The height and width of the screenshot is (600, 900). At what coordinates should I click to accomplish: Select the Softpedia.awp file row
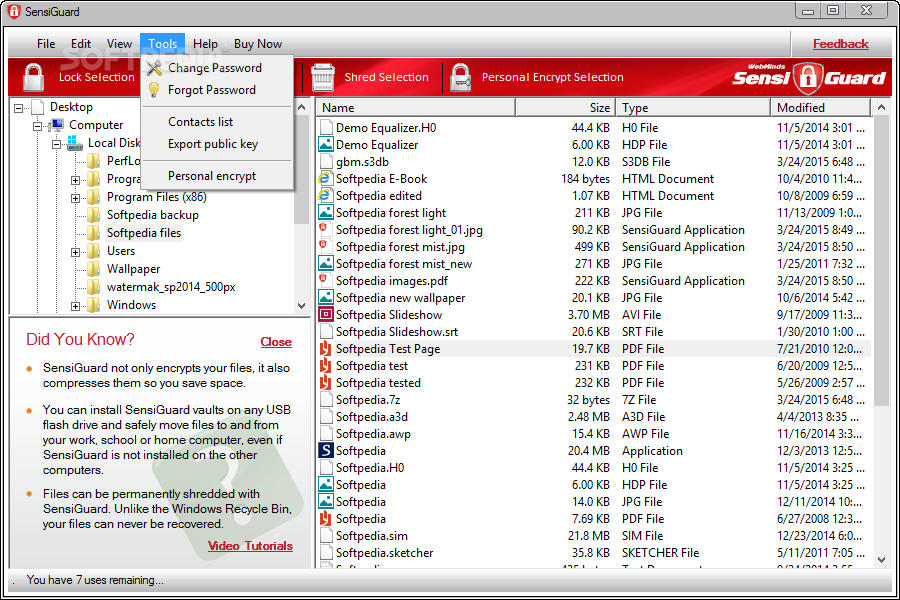(592, 433)
